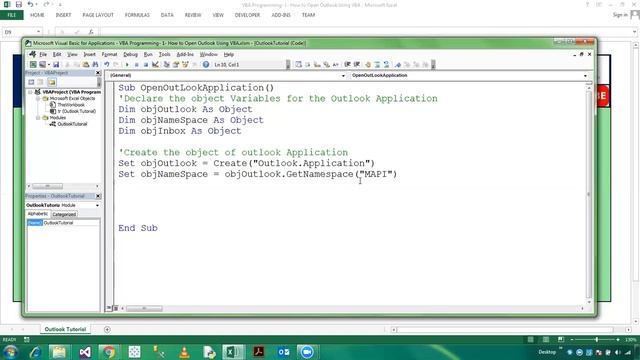The height and width of the screenshot is (360, 640).
Task: Collapse the Microsoft Excel Objects folder
Action: pos(38,99)
